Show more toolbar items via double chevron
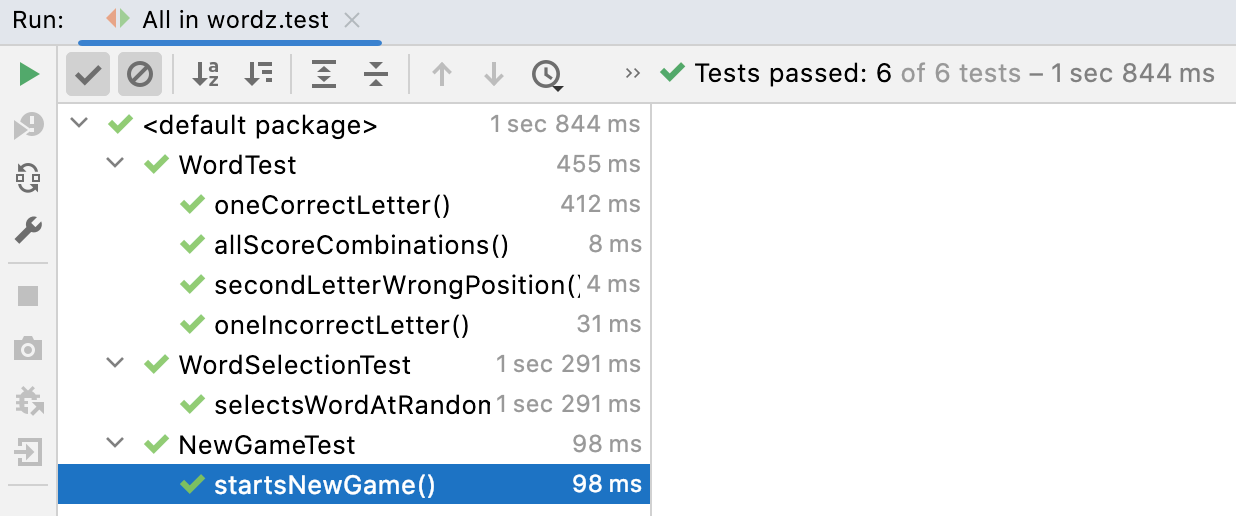 tap(632, 73)
